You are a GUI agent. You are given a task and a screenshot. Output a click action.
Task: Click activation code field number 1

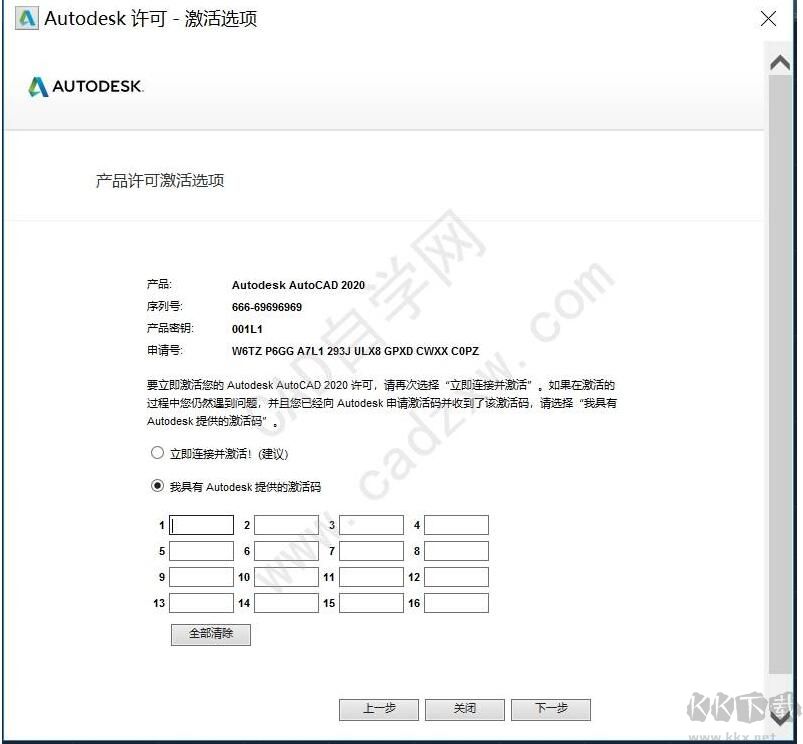(200, 524)
